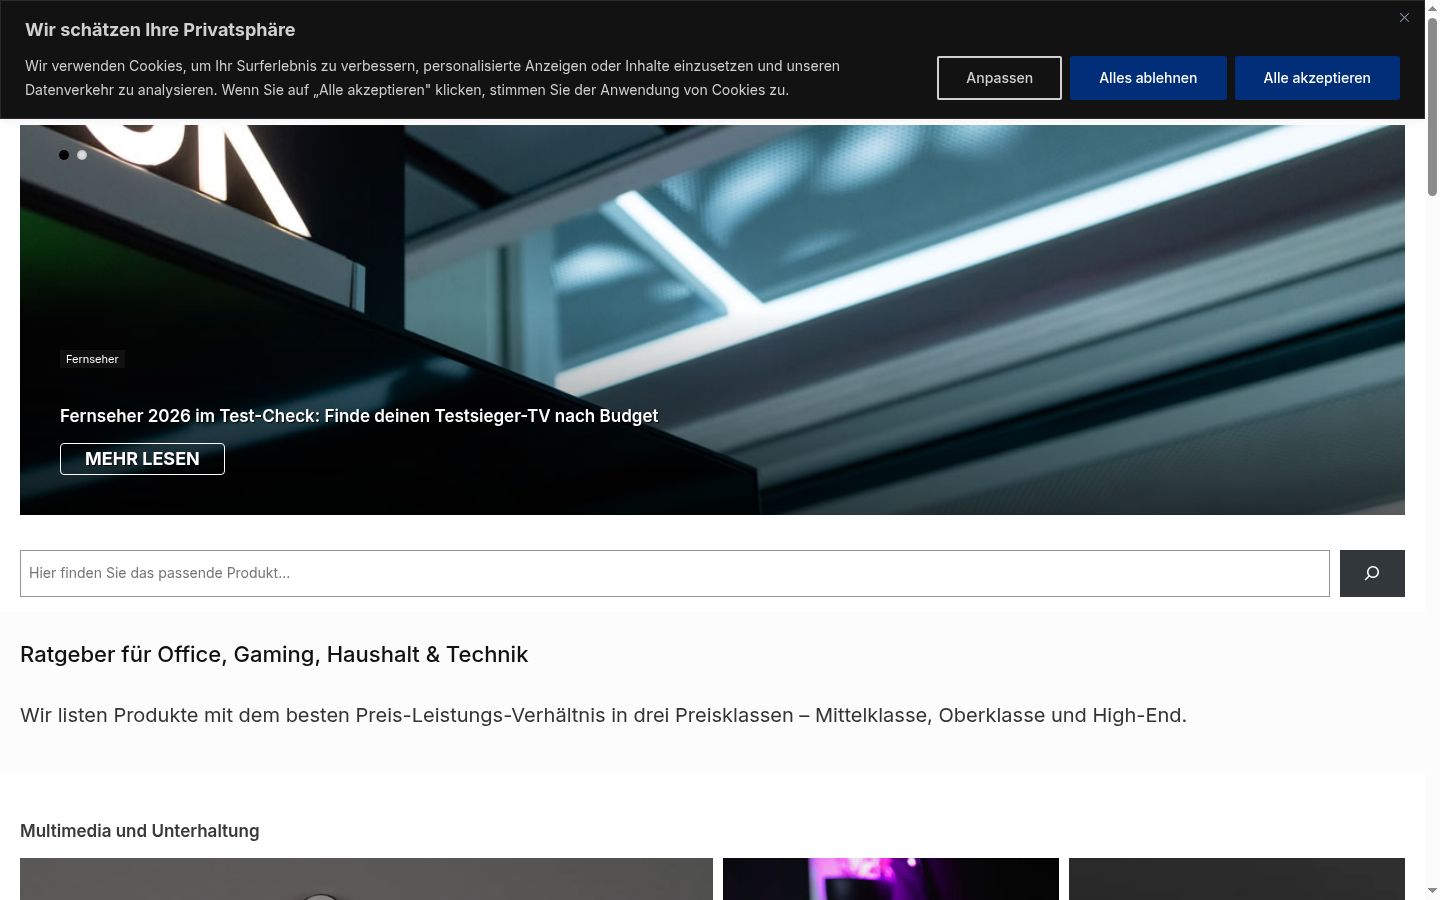Click the Wir schätzen Ihre Privatsphäre title
Image resolution: width=1440 pixels, height=900 pixels.
(x=160, y=30)
